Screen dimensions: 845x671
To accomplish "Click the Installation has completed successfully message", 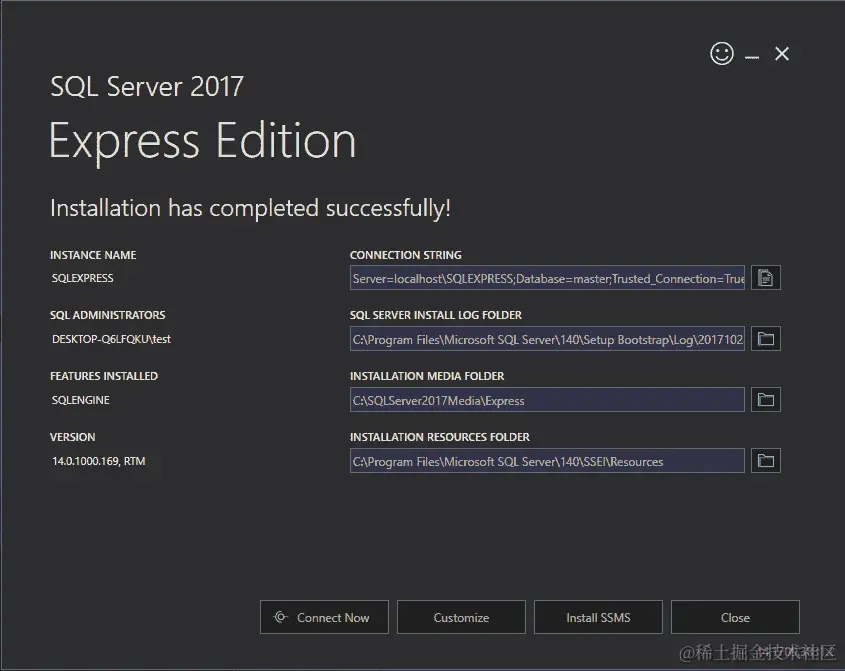I will (251, 209).
